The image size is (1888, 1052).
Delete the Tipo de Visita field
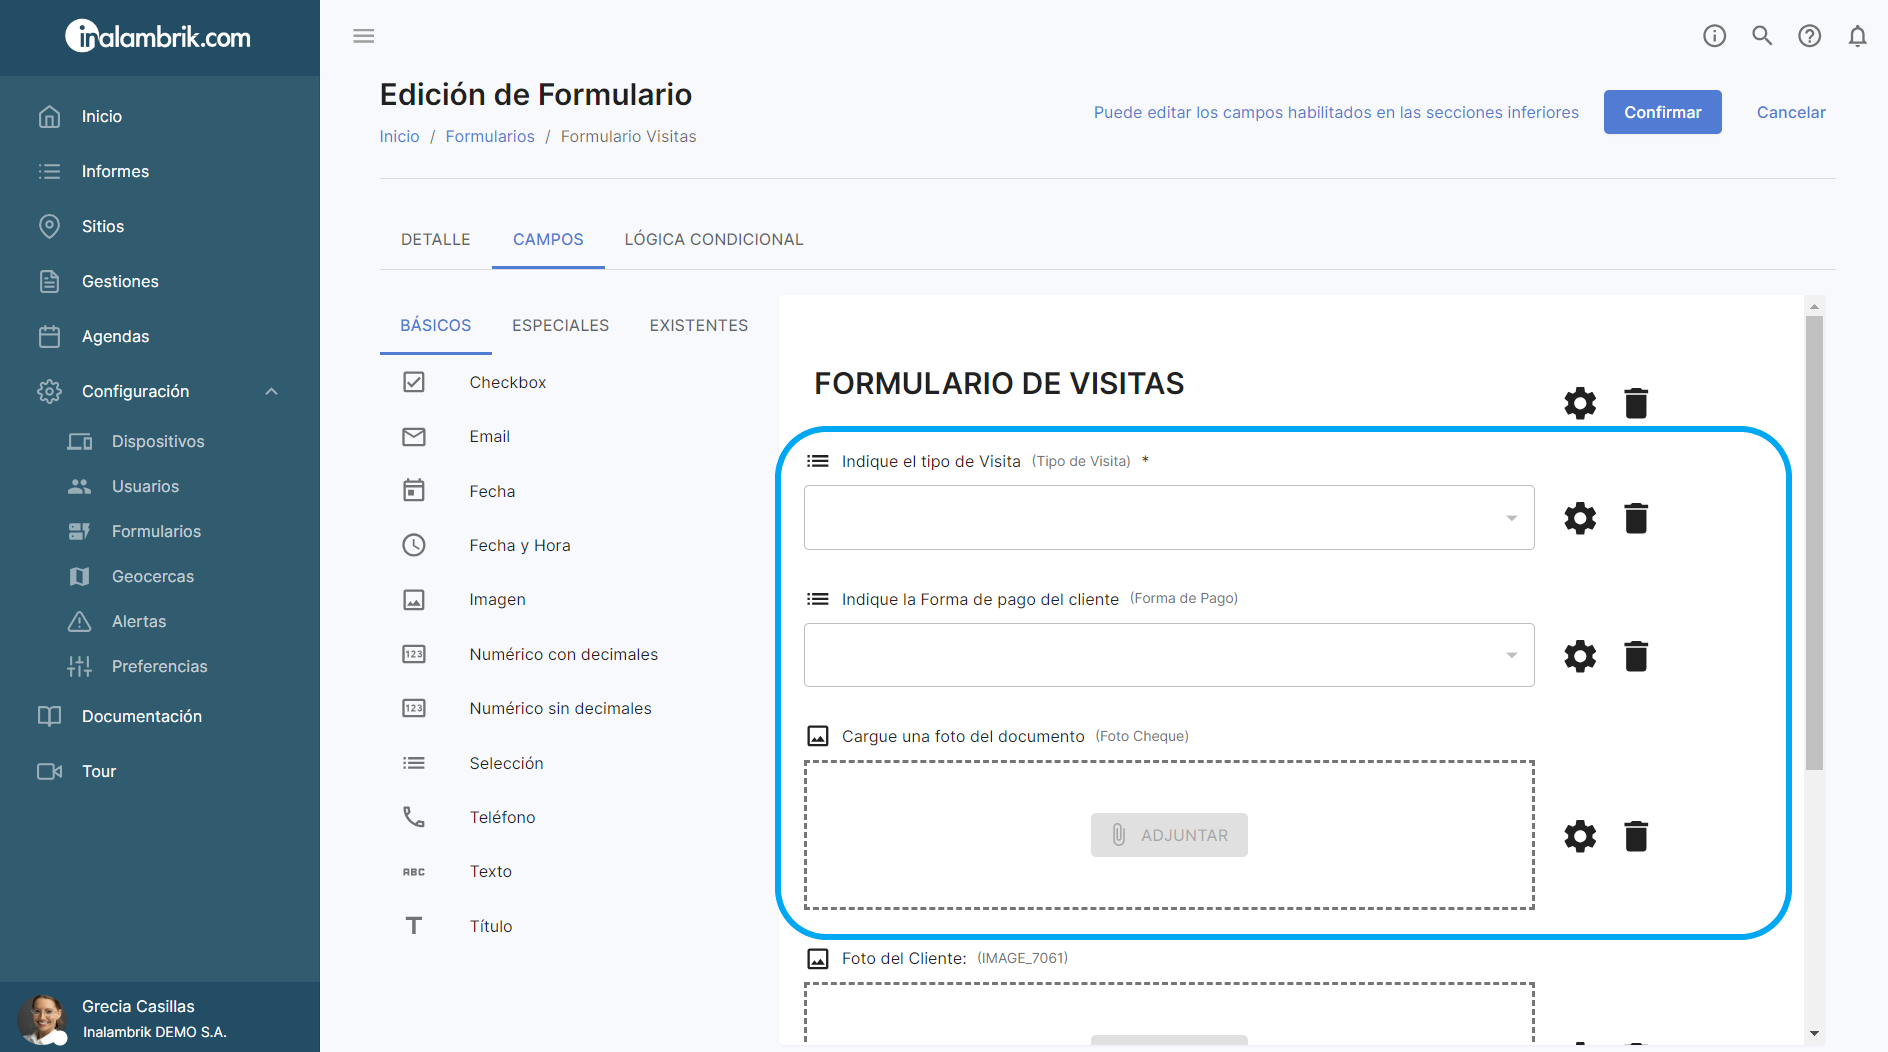[1636, 518]
